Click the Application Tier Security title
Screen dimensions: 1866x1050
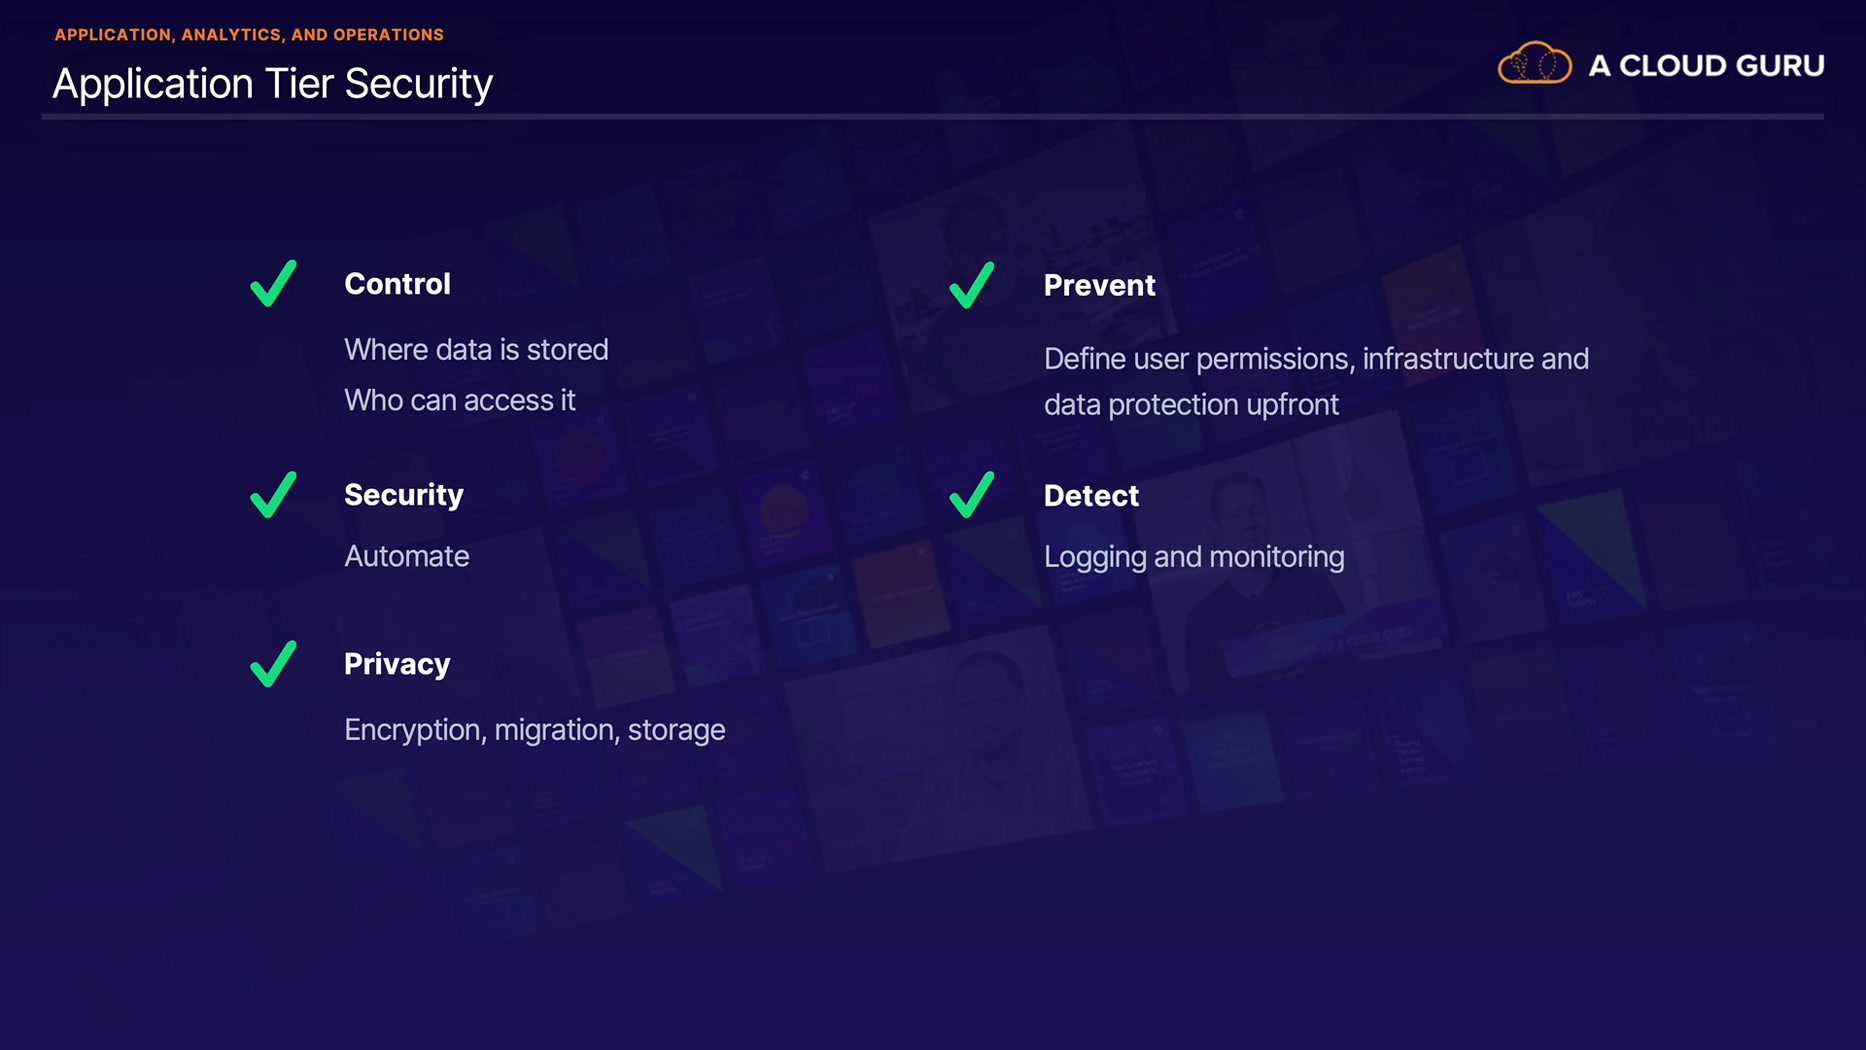(x=272, y=84)
